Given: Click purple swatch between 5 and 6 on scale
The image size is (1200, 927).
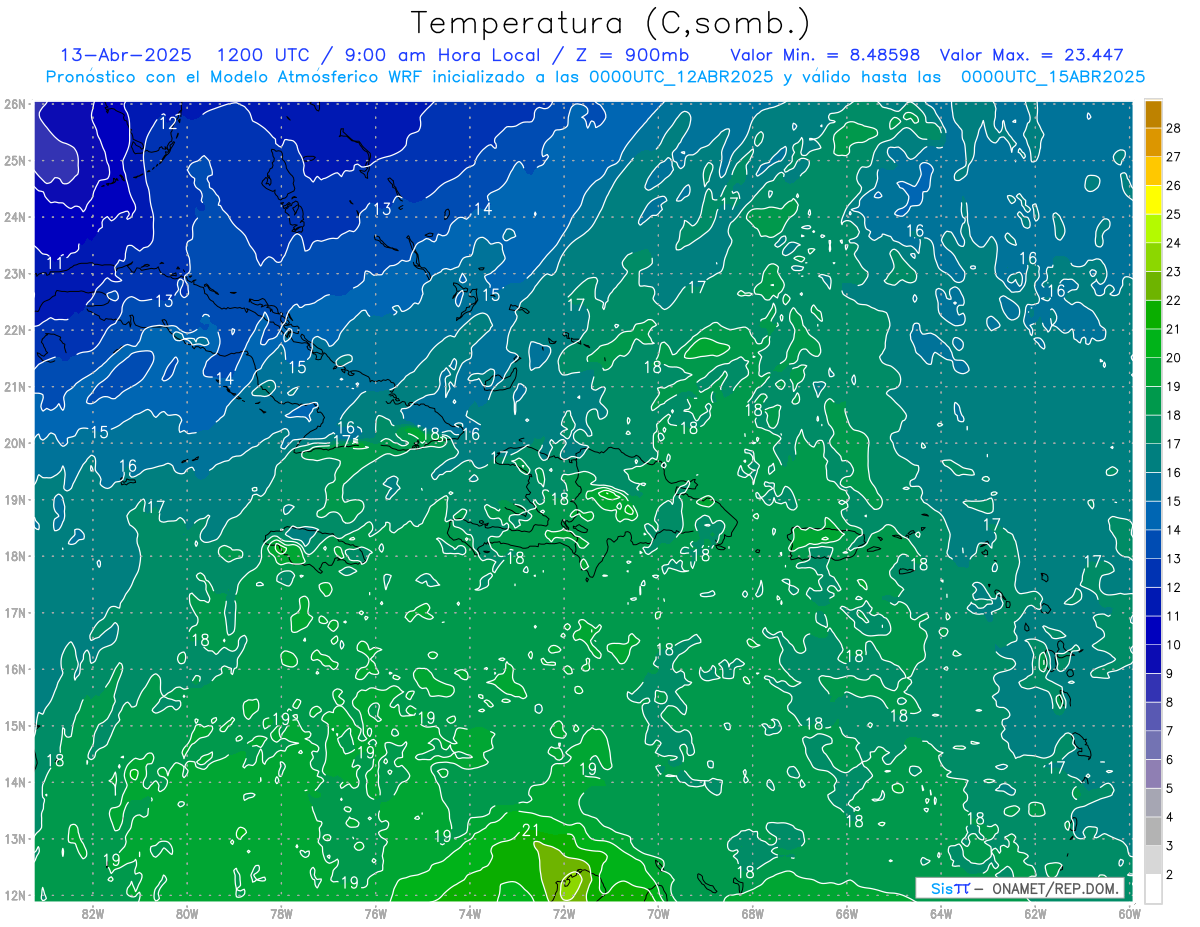Looking at the screenshot, I should click(1153, 774).
